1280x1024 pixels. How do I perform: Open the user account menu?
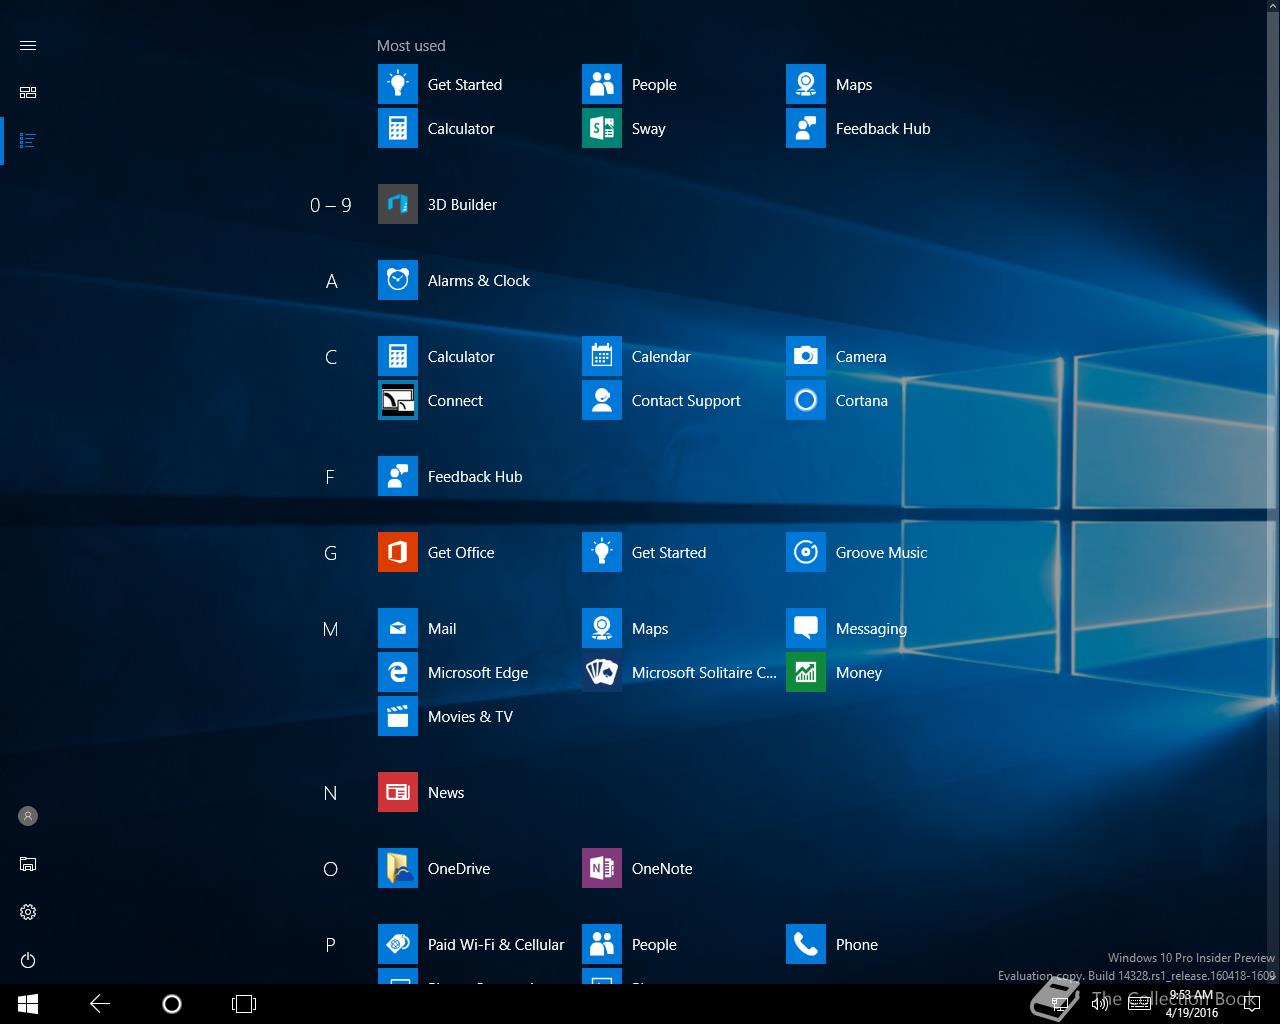[28, 817]
